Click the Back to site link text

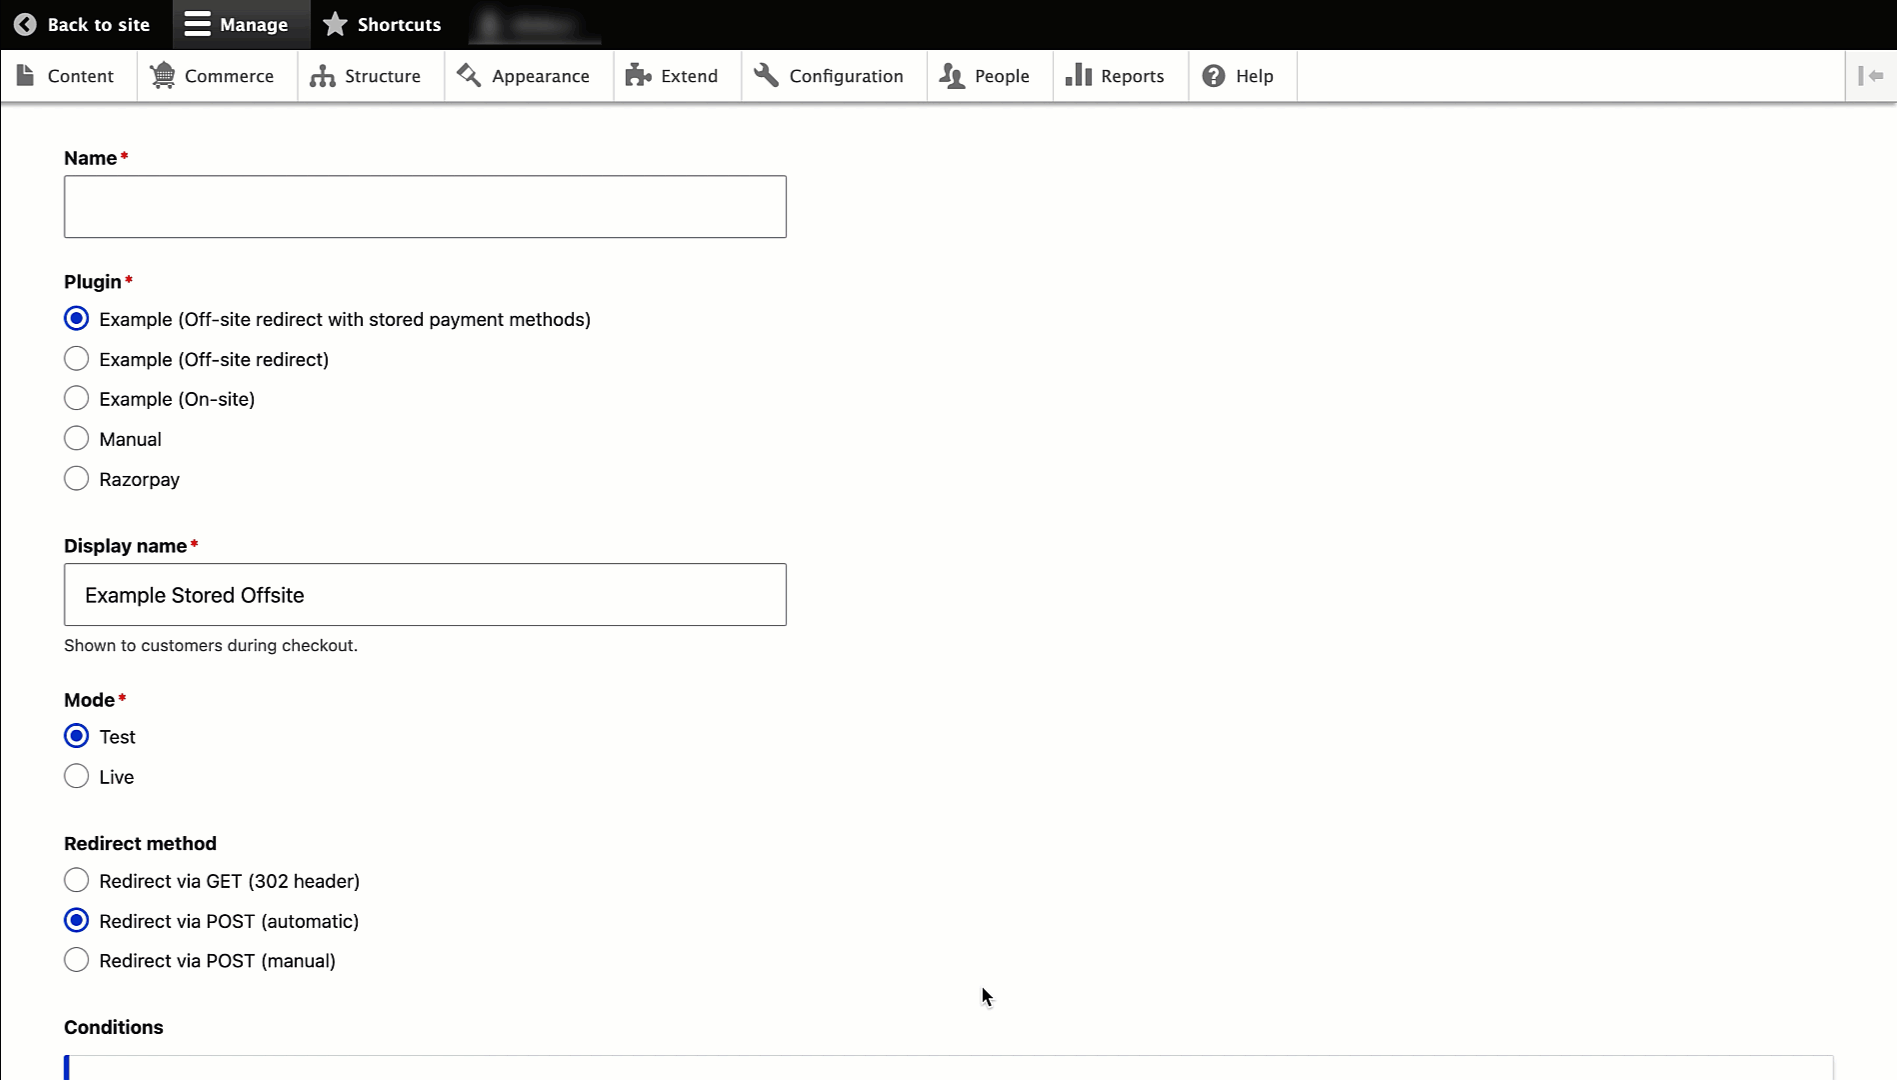pos(98,24)
